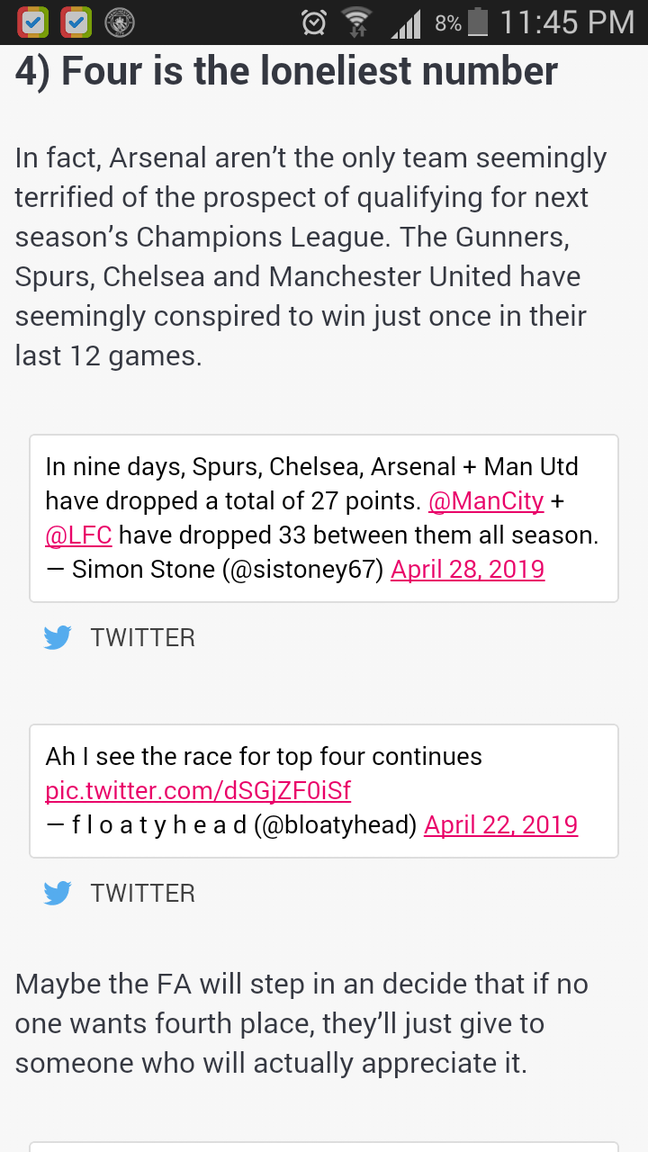This screenshot has width=648, height=1152.
Task: Tap the Twitter bird icon under first tweet
Action: point(58,636)
